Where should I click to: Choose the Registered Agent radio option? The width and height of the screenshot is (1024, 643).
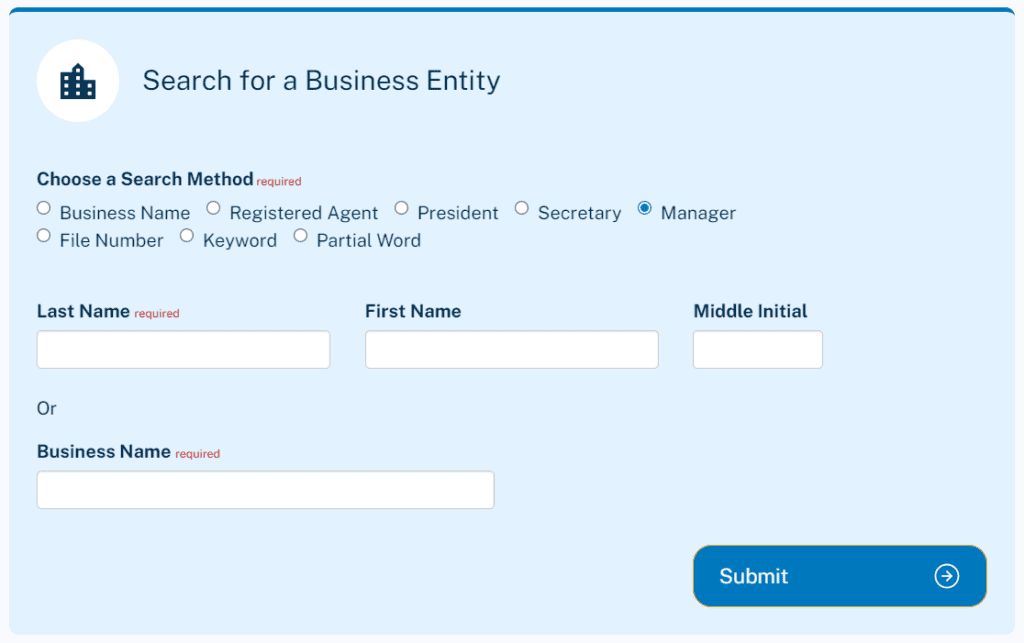[x=213, y=208]
